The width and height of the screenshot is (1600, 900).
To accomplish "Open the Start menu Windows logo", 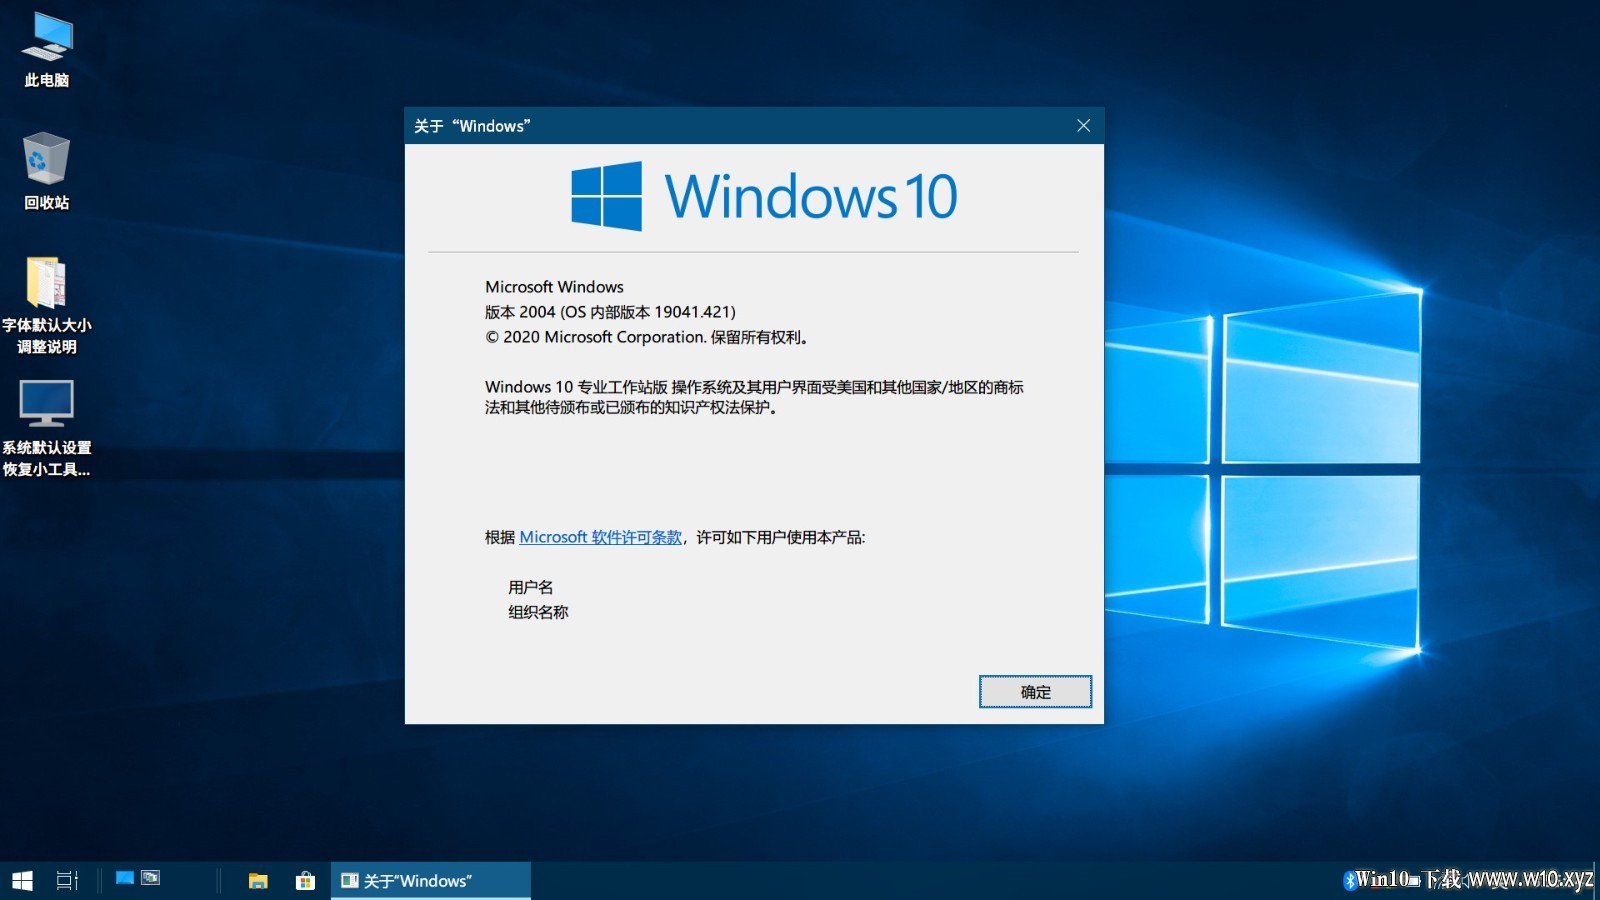I will (22, 880).
